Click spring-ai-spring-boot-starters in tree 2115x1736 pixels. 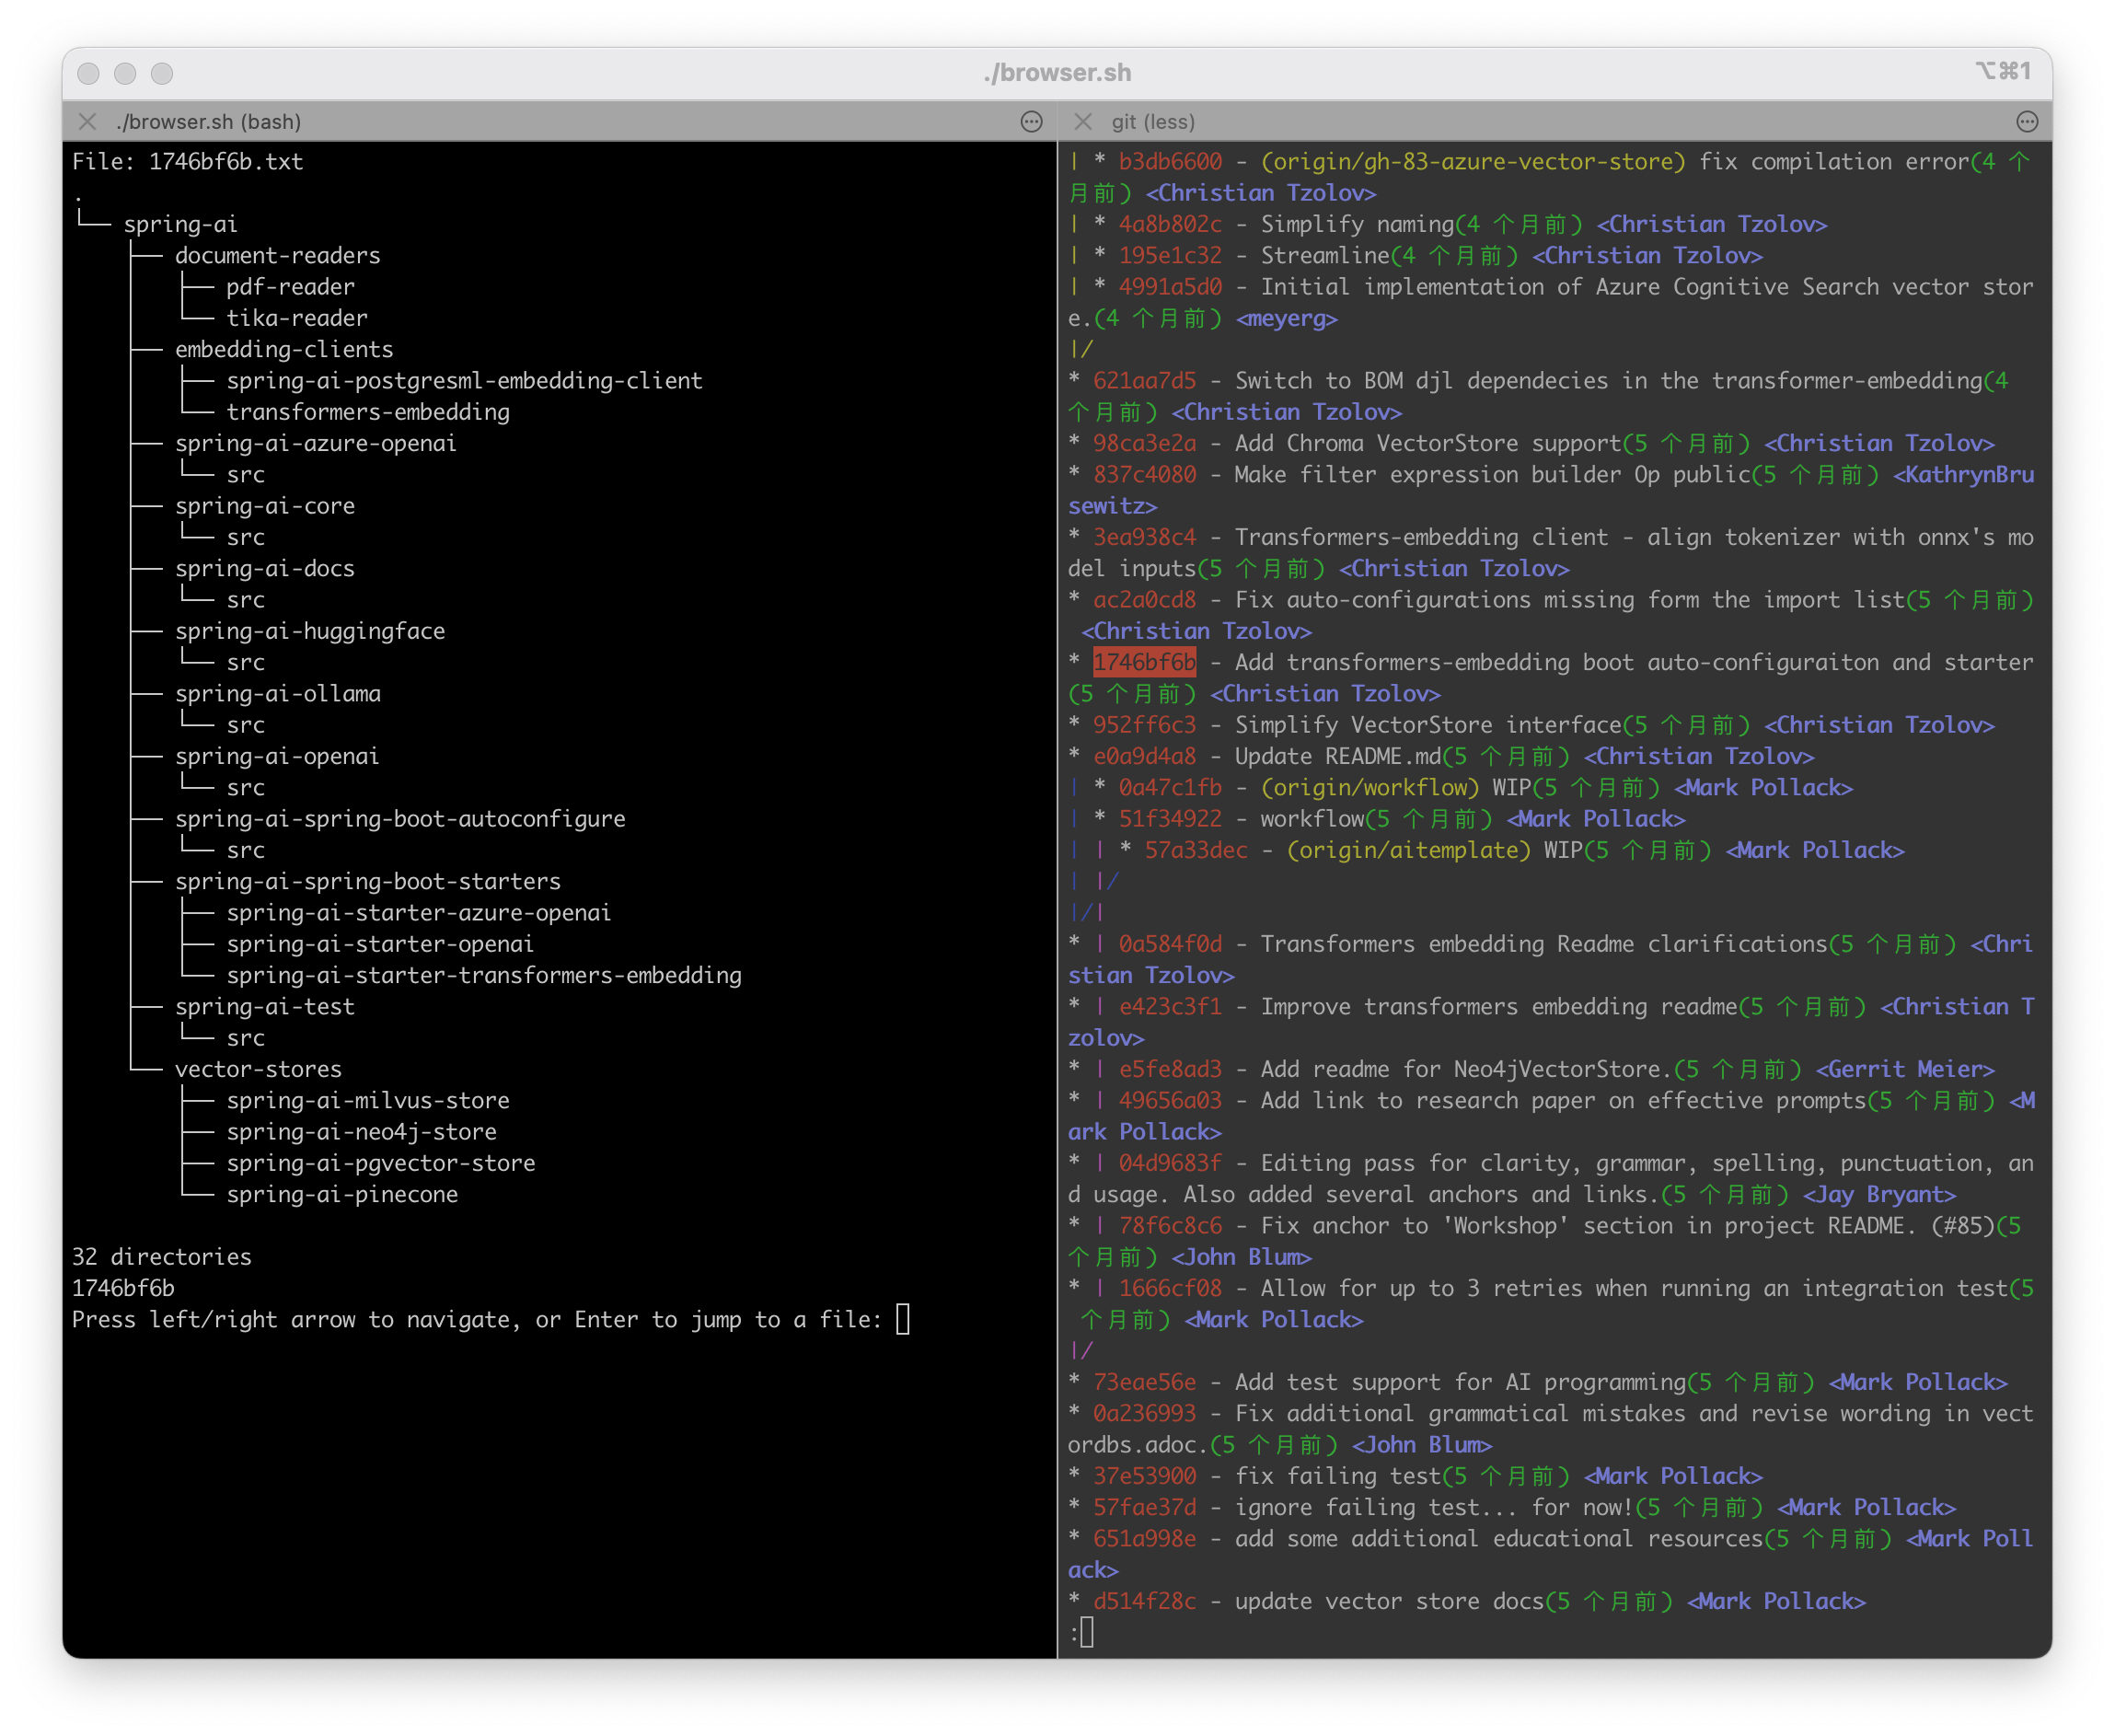[x=367, y=881]
